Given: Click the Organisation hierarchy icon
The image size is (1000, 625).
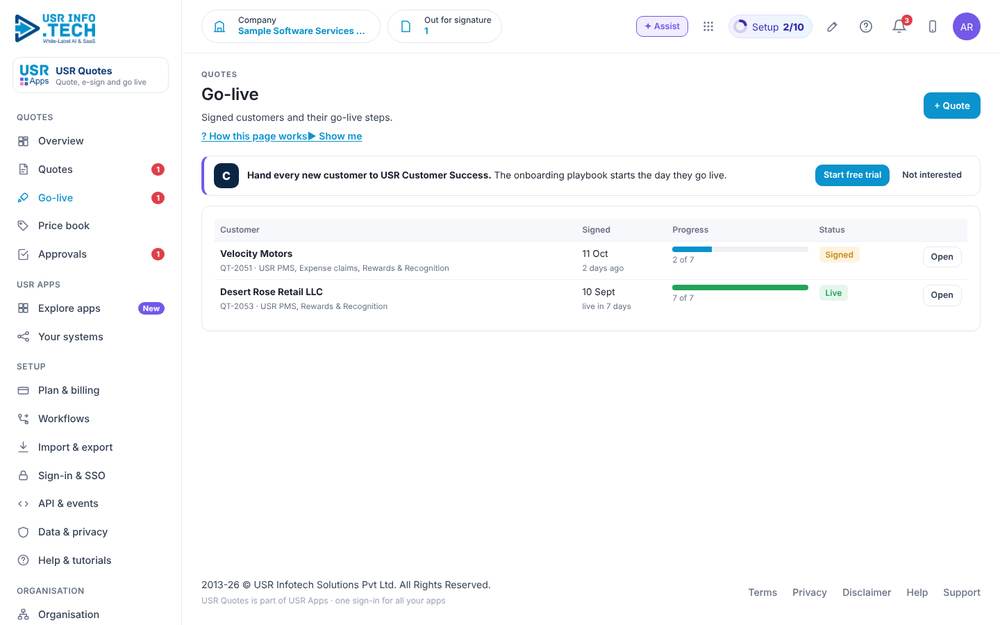Looking at the screenshot, I should tap(23, 614).
